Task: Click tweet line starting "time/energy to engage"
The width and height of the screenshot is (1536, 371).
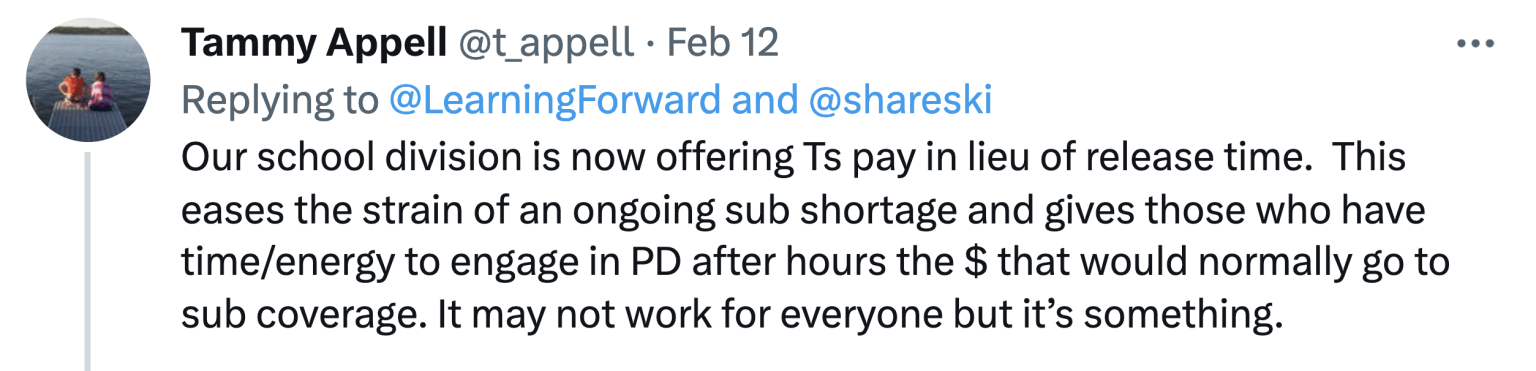Action: (x=816, y=264)
